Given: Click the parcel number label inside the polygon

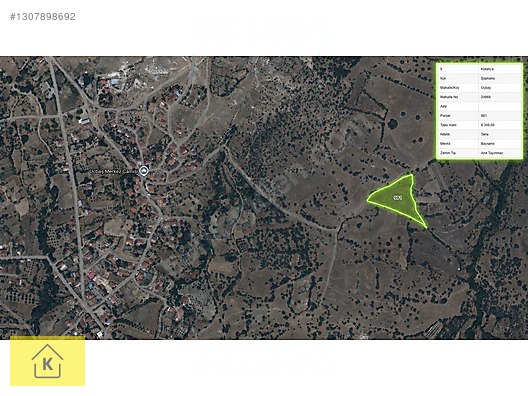Looking at the screenshot, I should (397, 198).
